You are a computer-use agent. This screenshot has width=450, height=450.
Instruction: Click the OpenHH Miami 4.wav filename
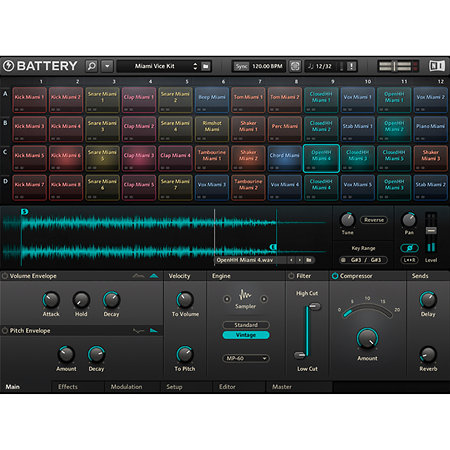pos(245,260)
